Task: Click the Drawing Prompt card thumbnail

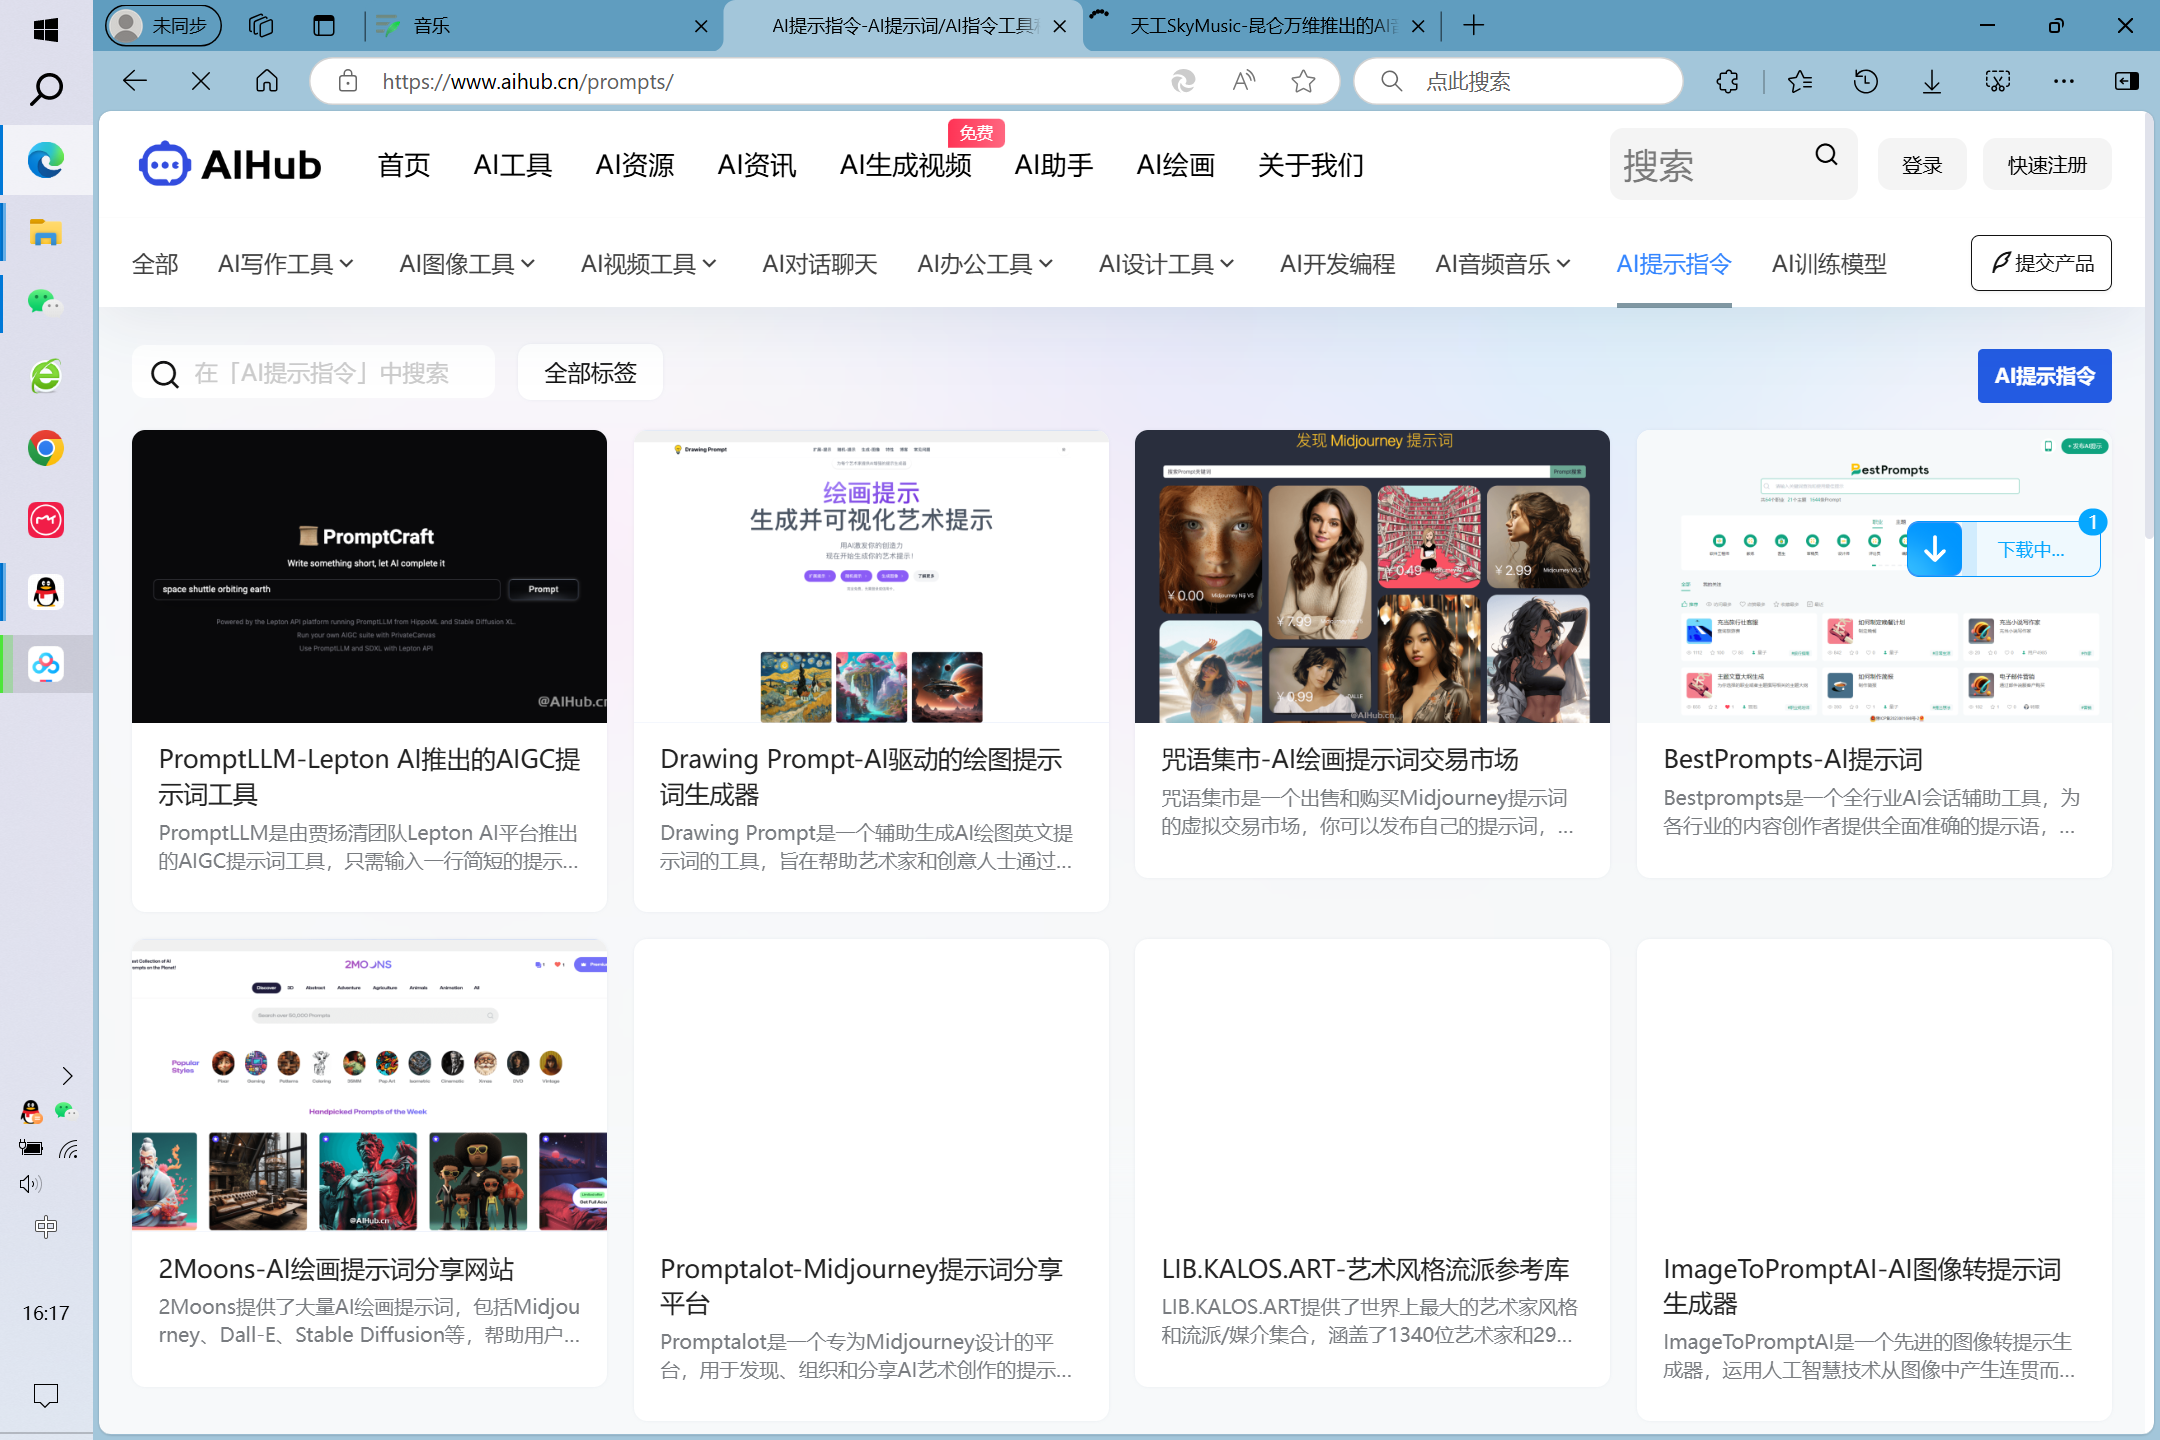Action: (871, 576)
